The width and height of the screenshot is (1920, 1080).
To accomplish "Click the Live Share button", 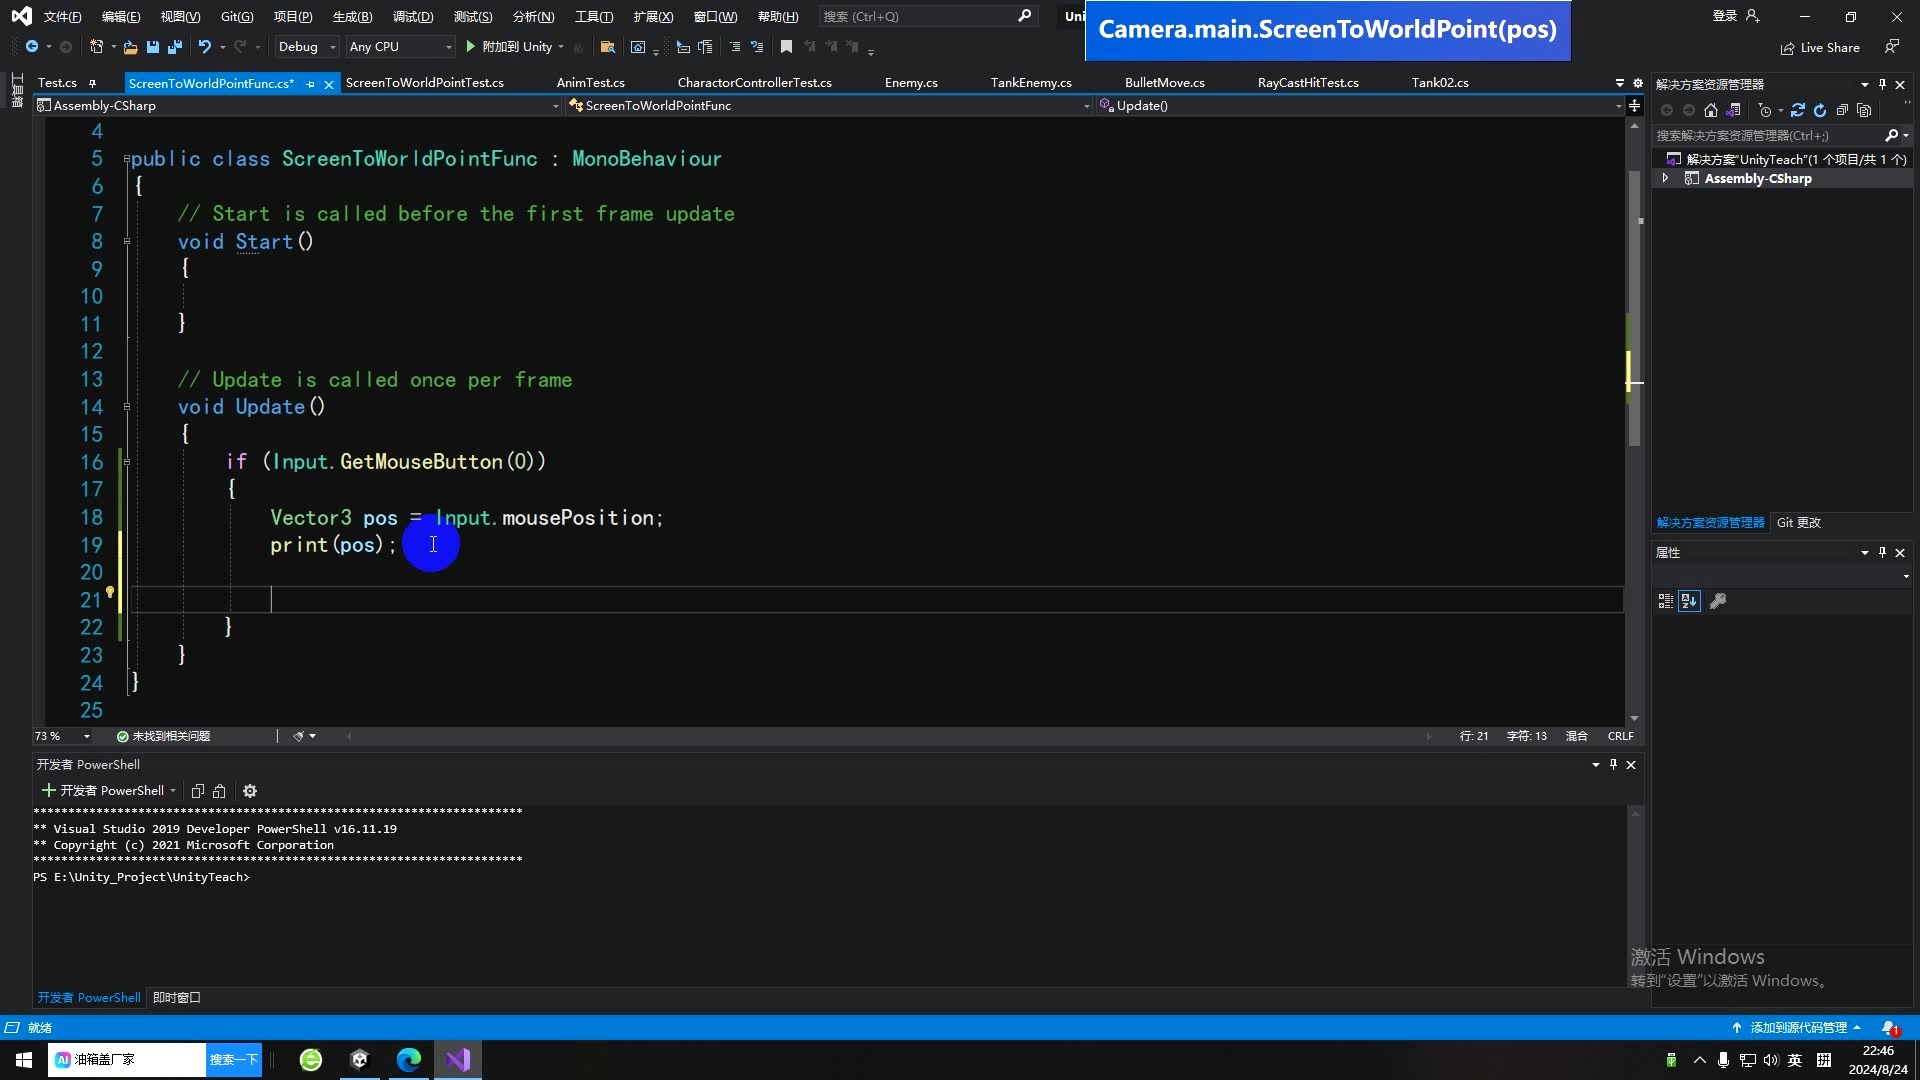I will pyautogui.click(x=1820, y=47).
